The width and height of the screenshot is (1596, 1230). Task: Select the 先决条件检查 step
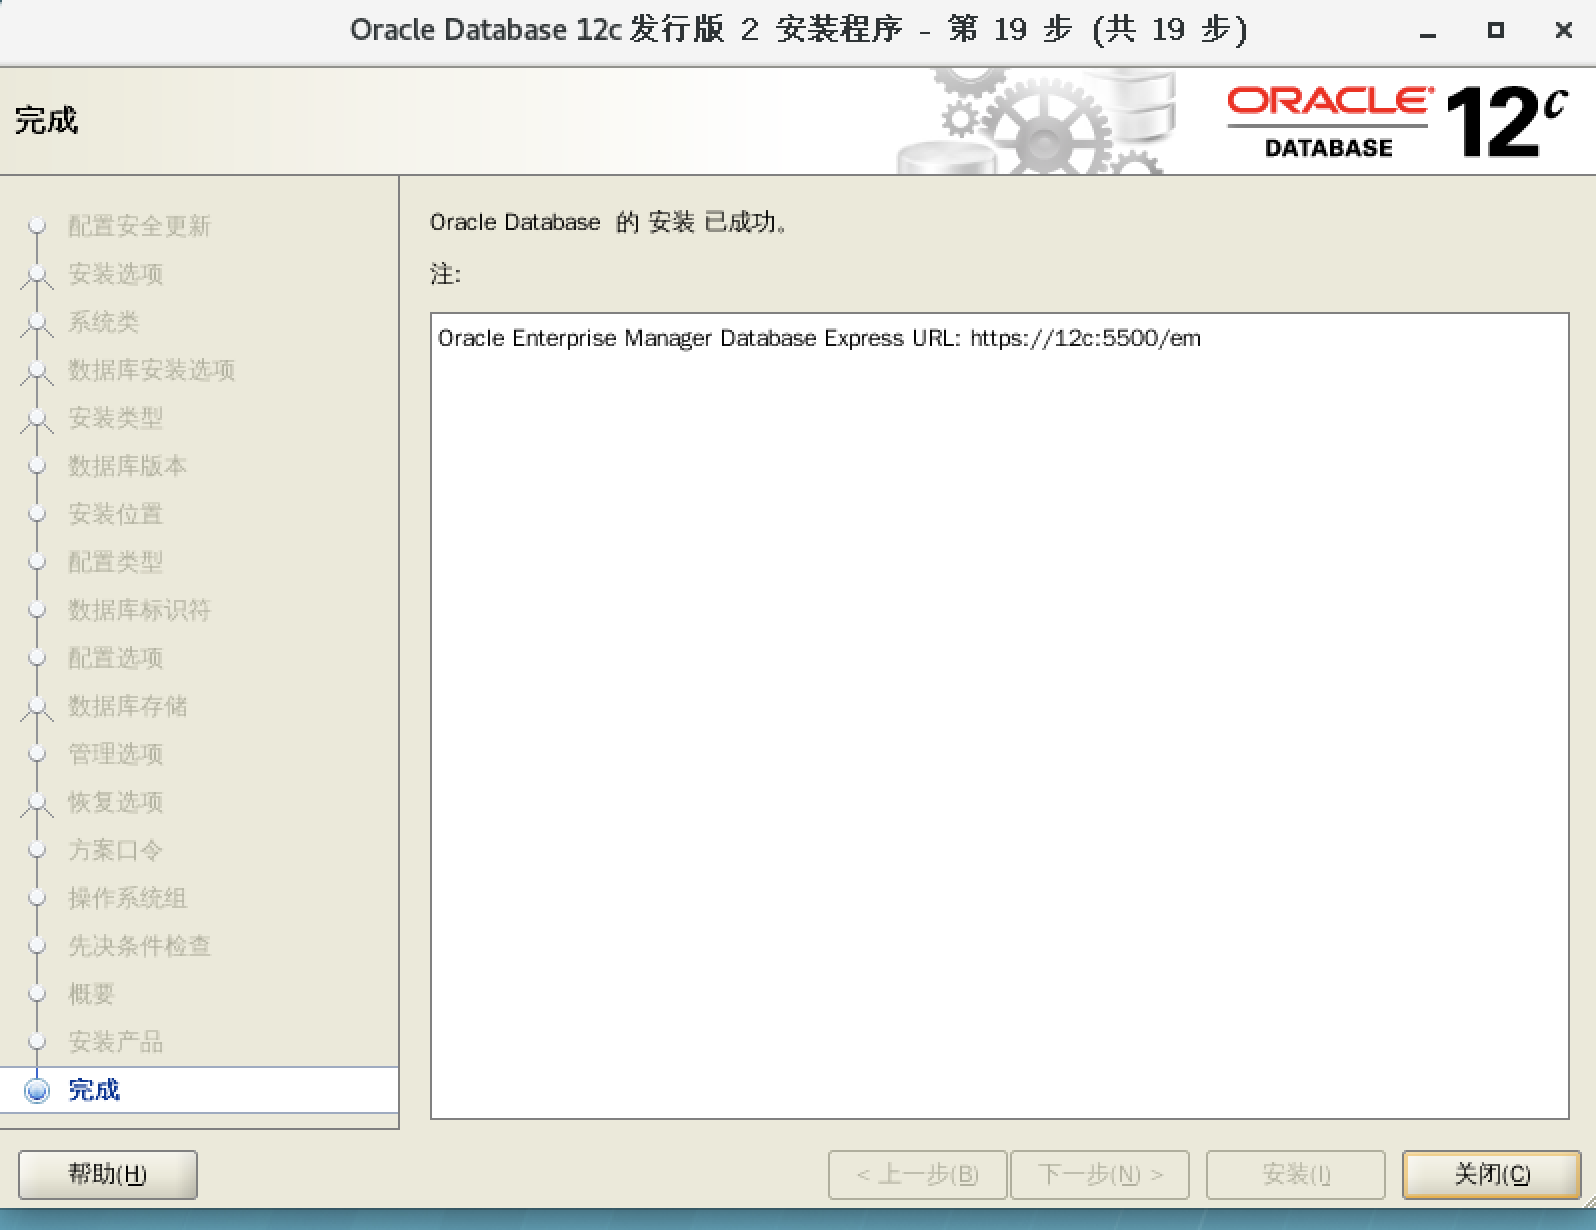click(x=139, y=946)
